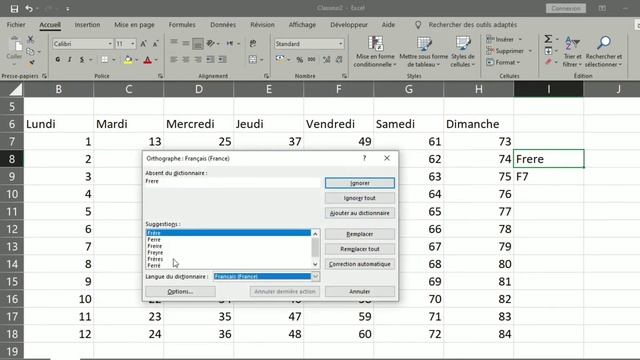Click the Save icon in title bar
This screenshot has height=360, width=640.
click(x=14, y=9)
